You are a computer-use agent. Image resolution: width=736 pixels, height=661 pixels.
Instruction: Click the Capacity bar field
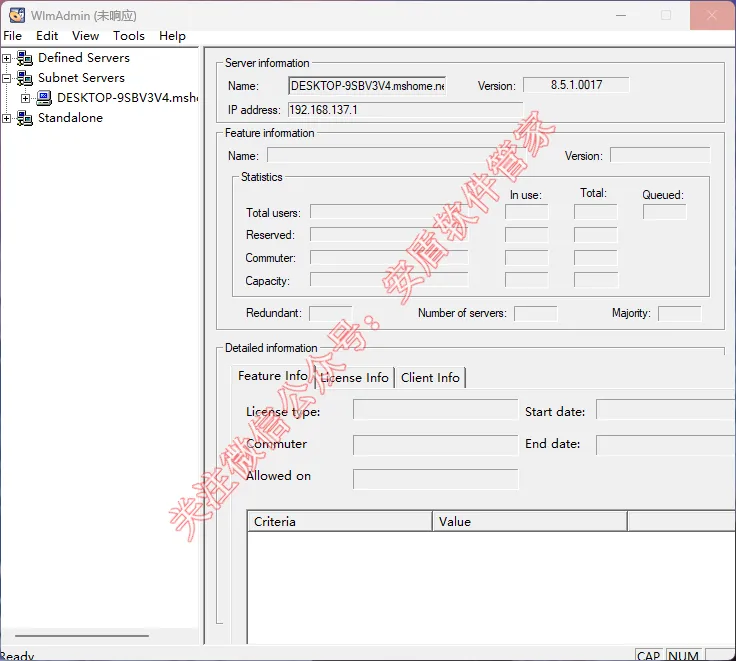click(x=389, y=280)
